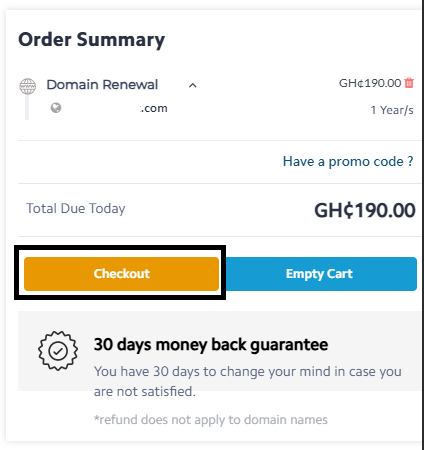Click the Order Summary heading
424x450 pixels.
(x=92, y=40)
